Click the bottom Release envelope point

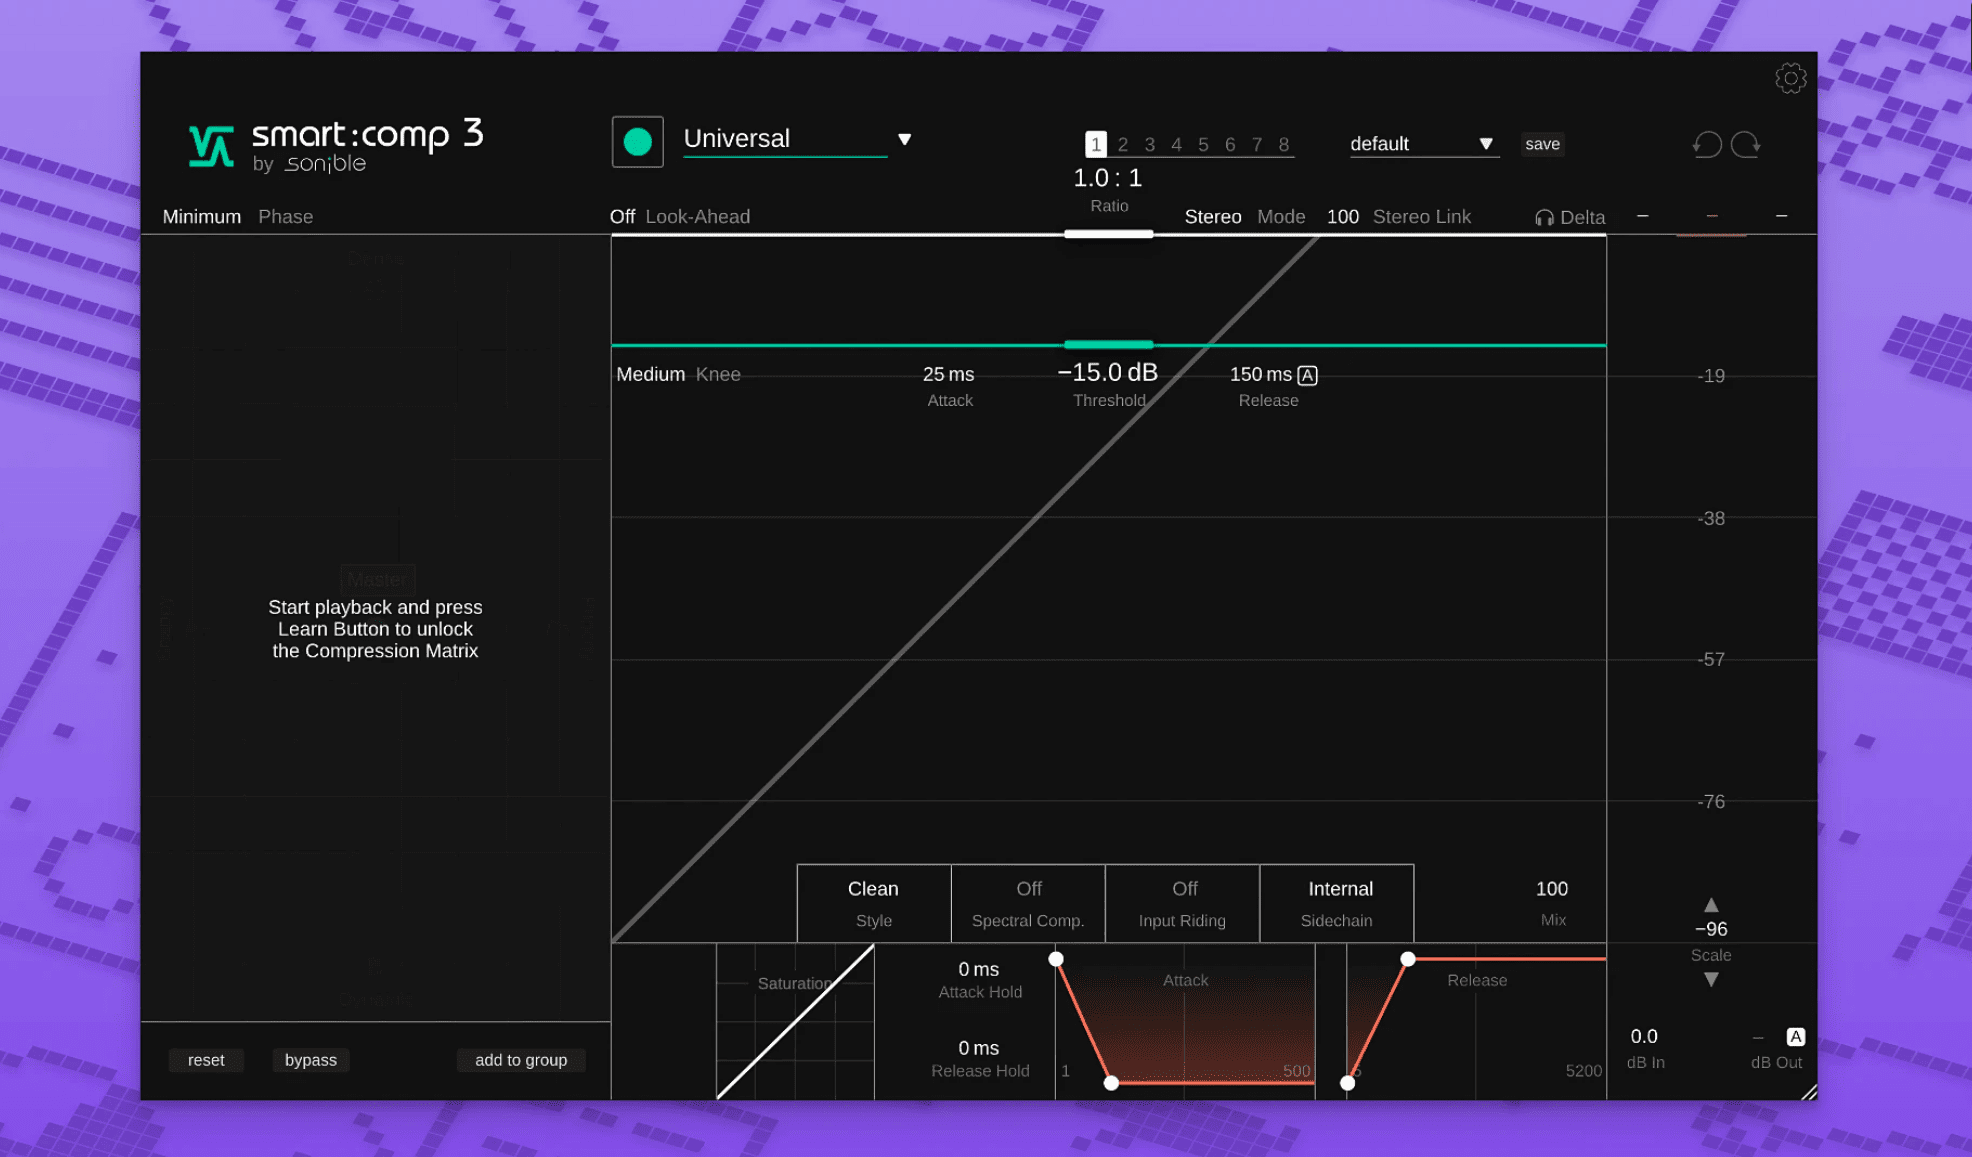click(1348, 1083)
